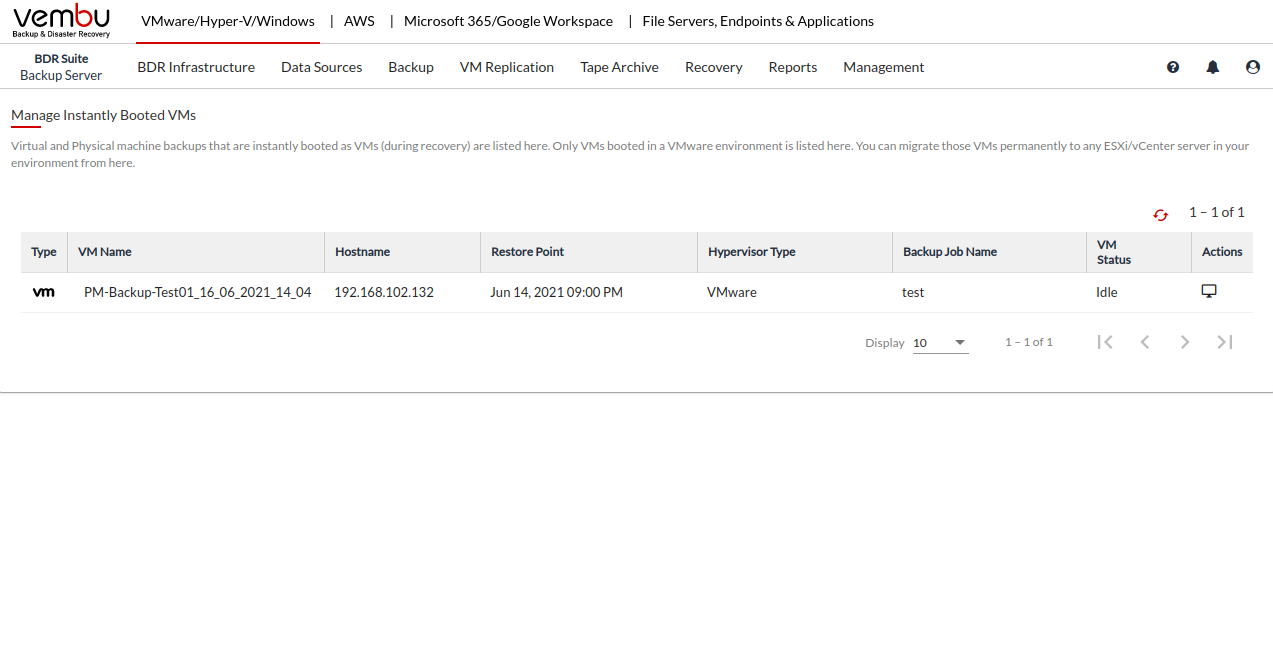
Task: Open the user account profile icon
Action: pos(1253,67)
